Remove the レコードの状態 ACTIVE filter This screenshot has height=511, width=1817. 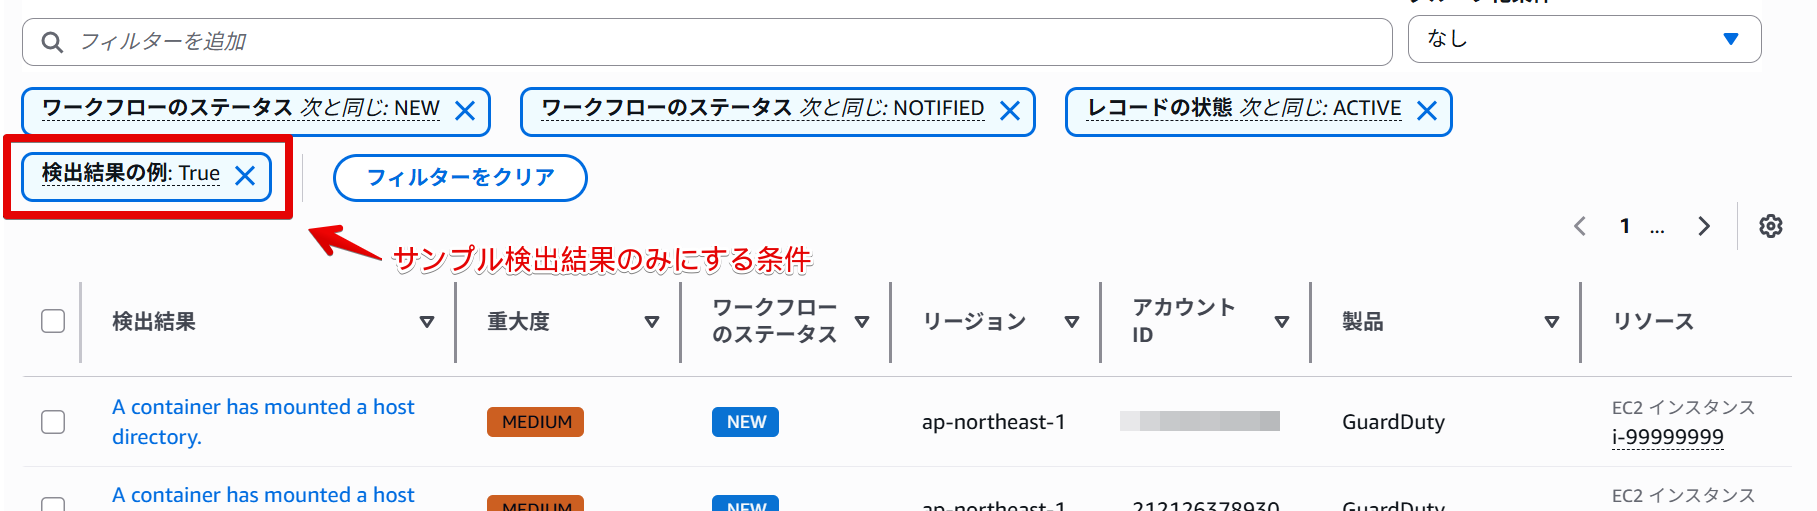[x=1427, y=111]
